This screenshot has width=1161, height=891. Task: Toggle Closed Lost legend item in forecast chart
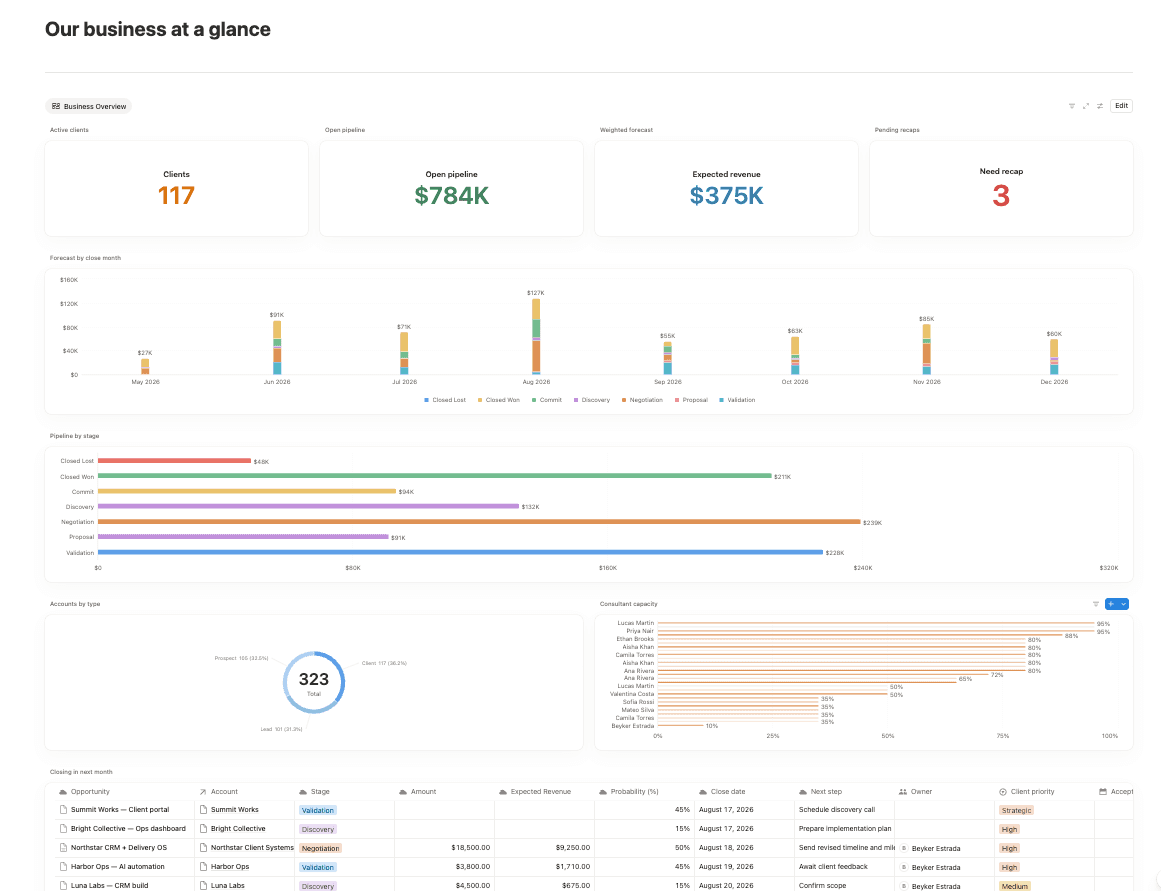click(445, 400)
